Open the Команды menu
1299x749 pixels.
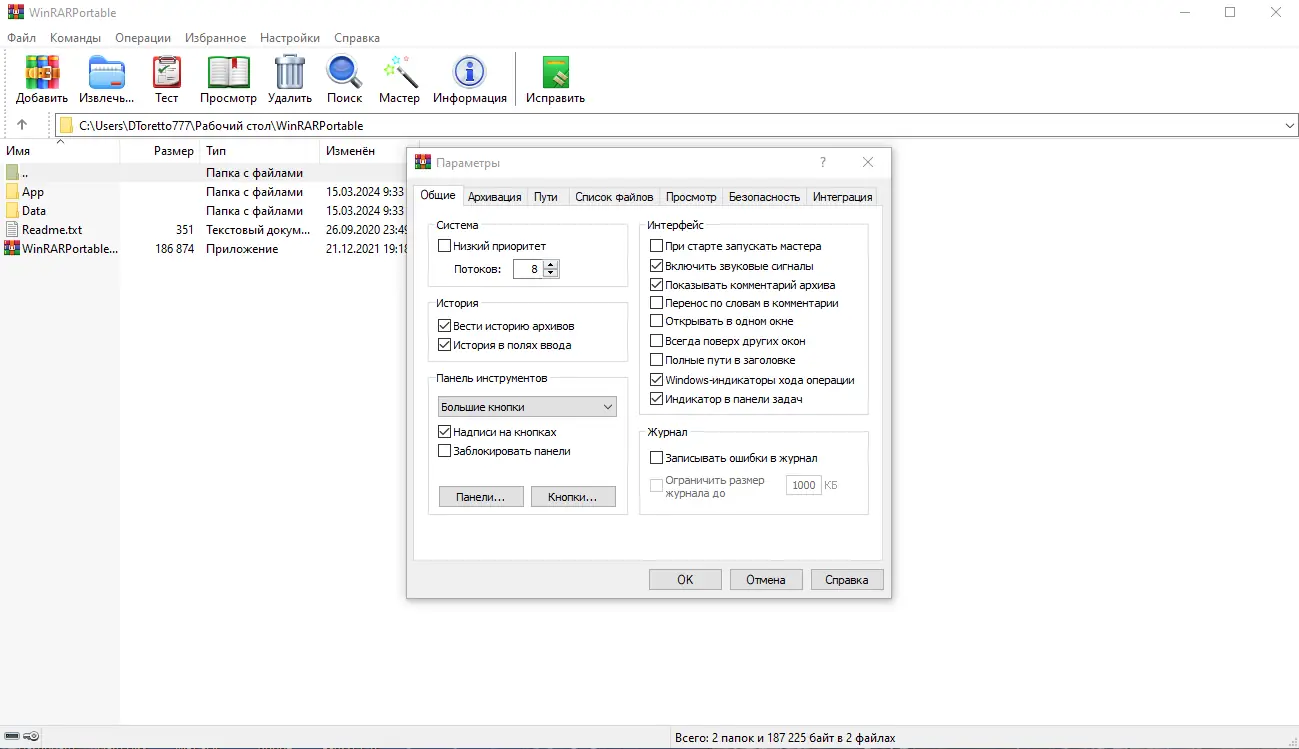75,38
